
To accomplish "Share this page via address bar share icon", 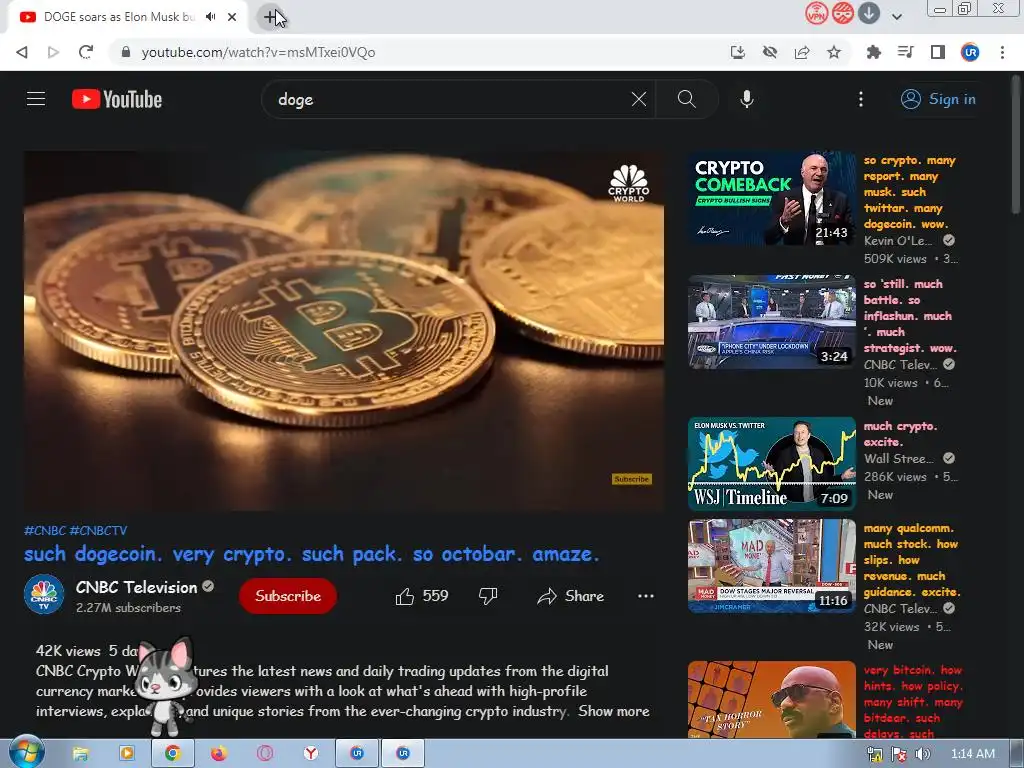I will pos(802,52).
